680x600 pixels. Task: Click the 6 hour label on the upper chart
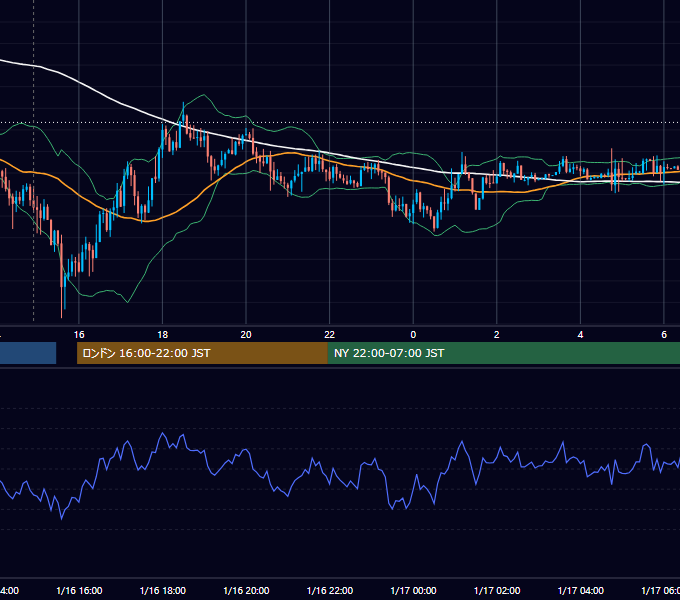tap(664, 335)
